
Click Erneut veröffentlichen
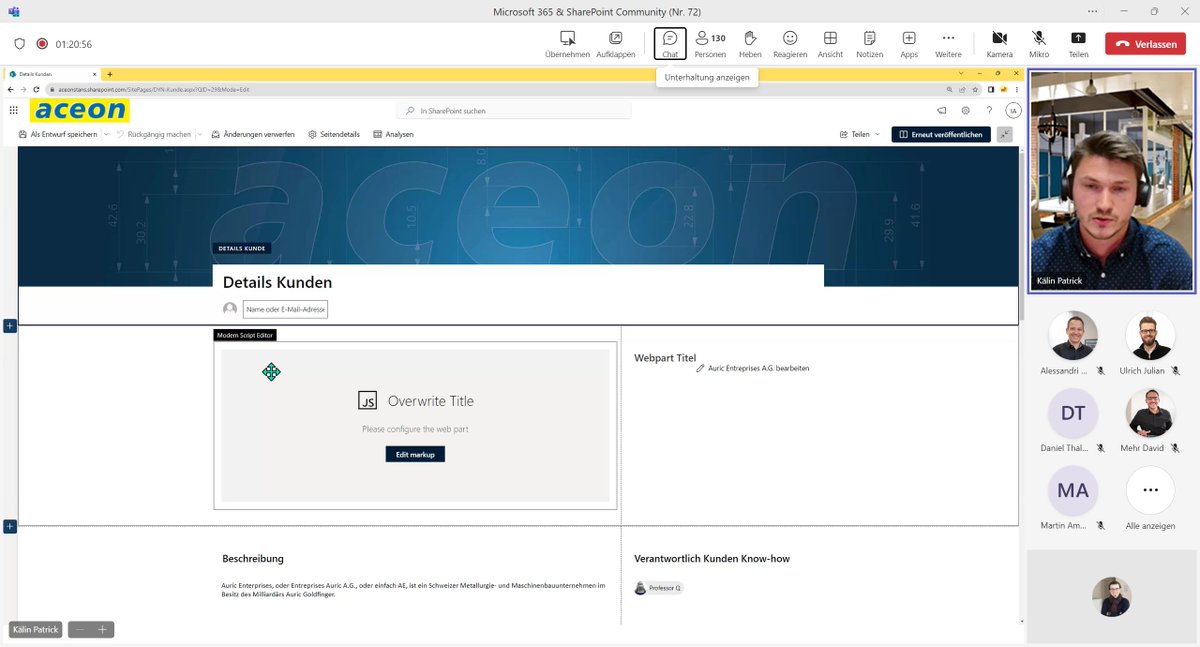point(941,134)
